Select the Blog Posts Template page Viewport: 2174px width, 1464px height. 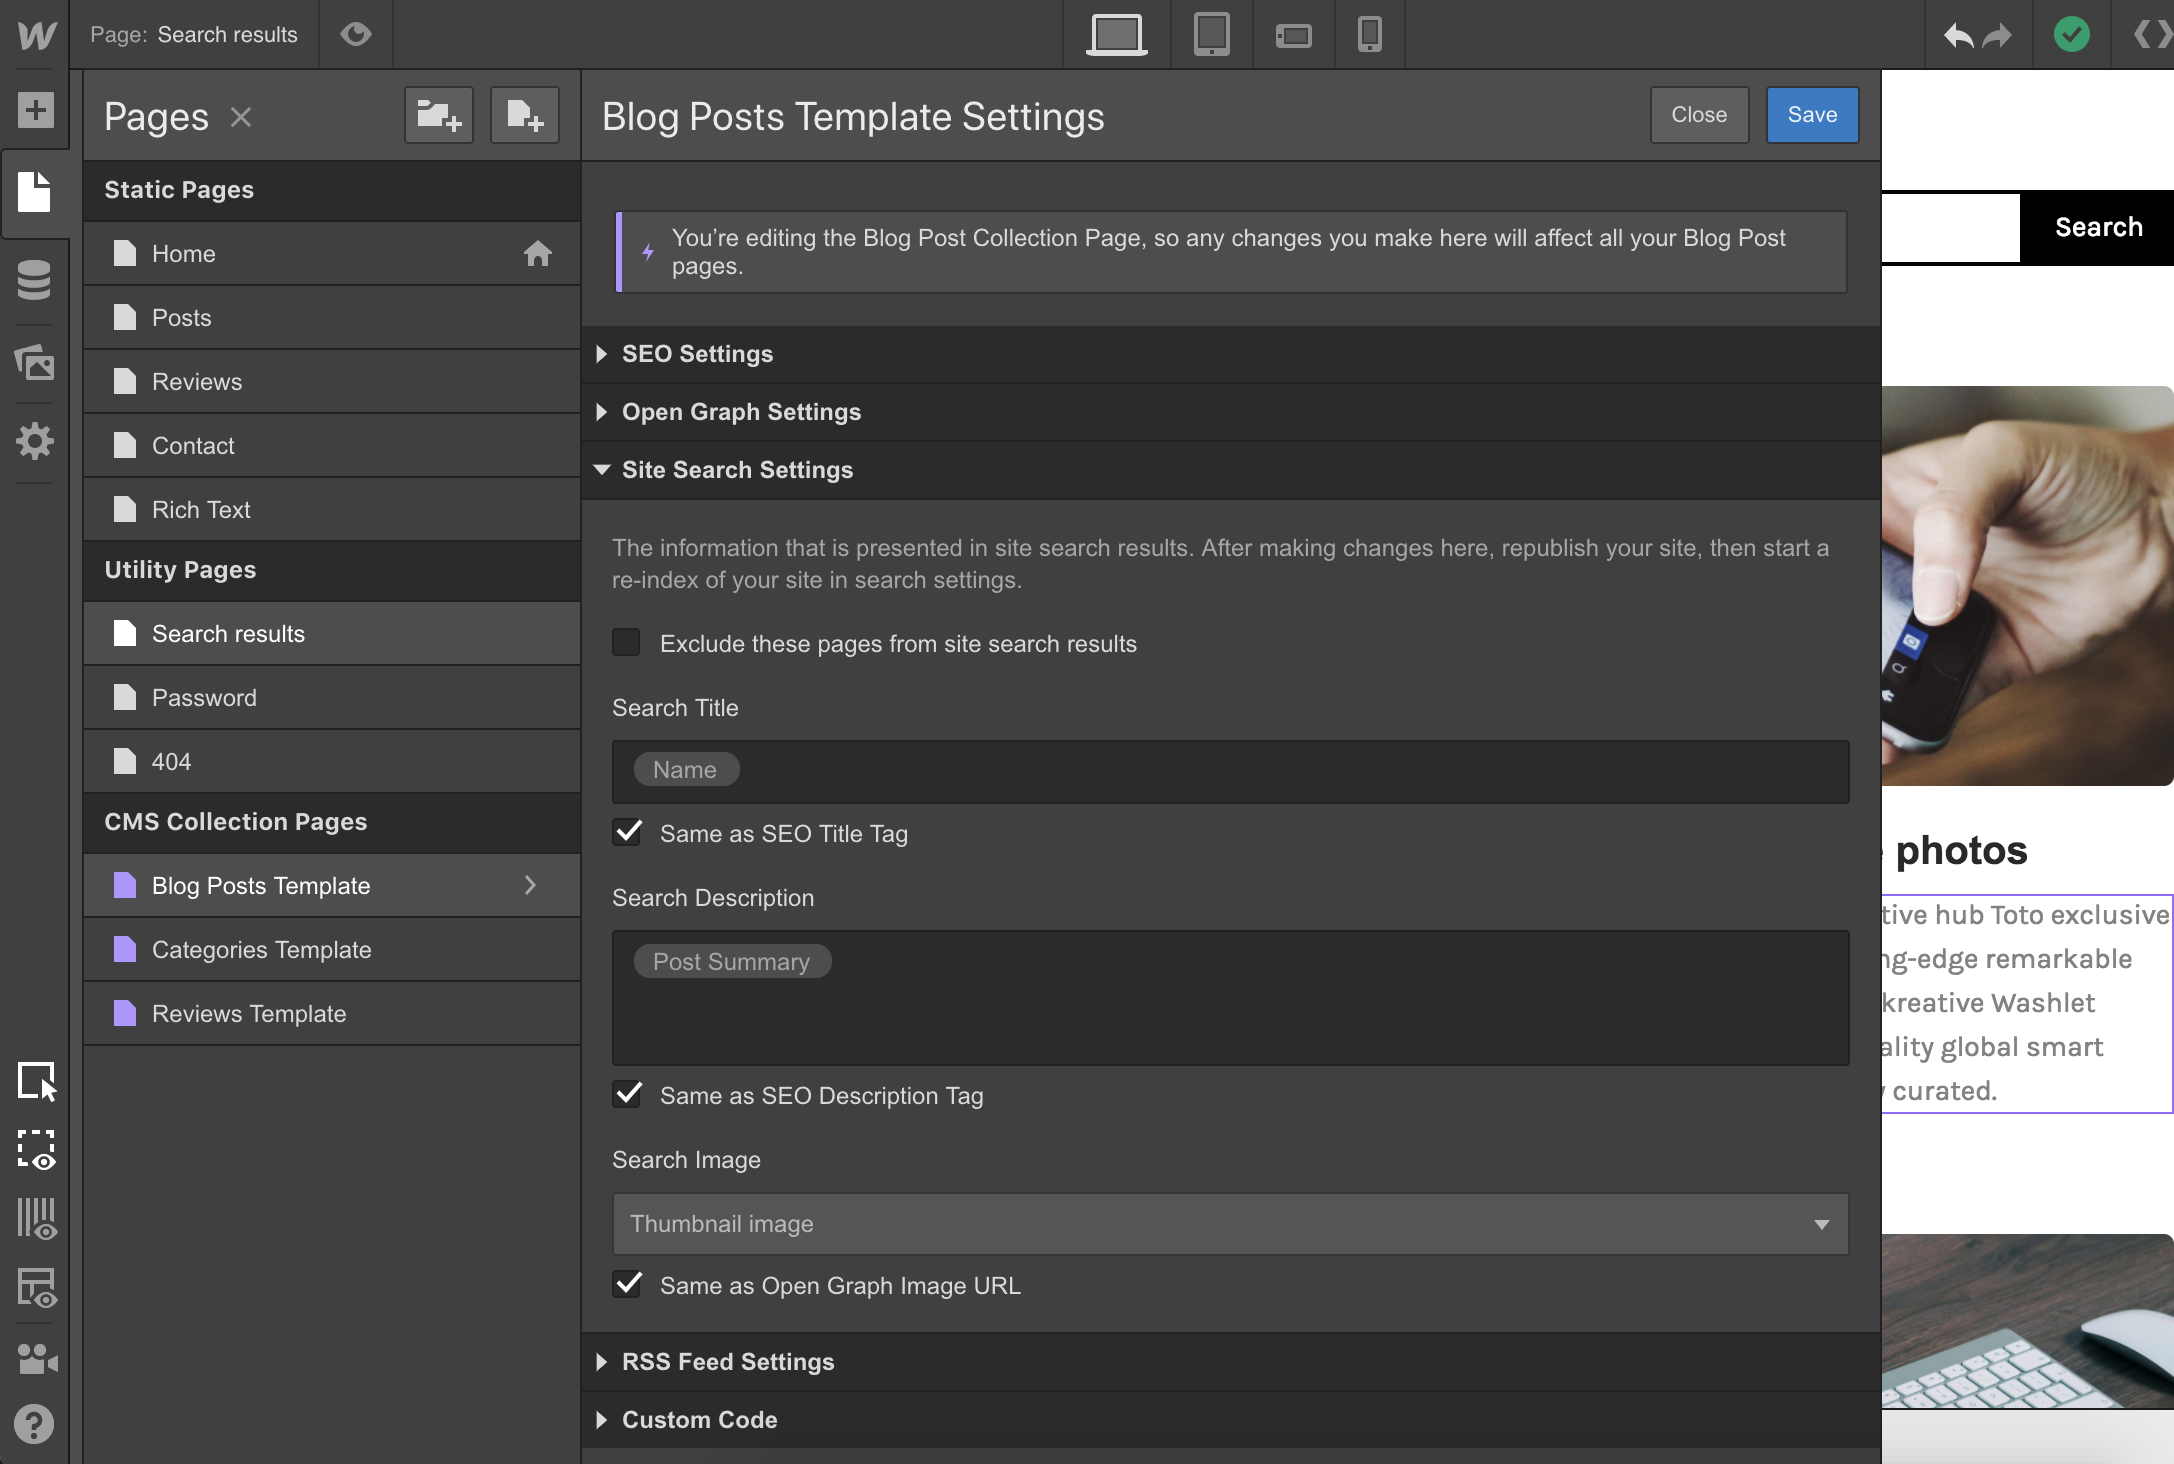pos(260,885)
